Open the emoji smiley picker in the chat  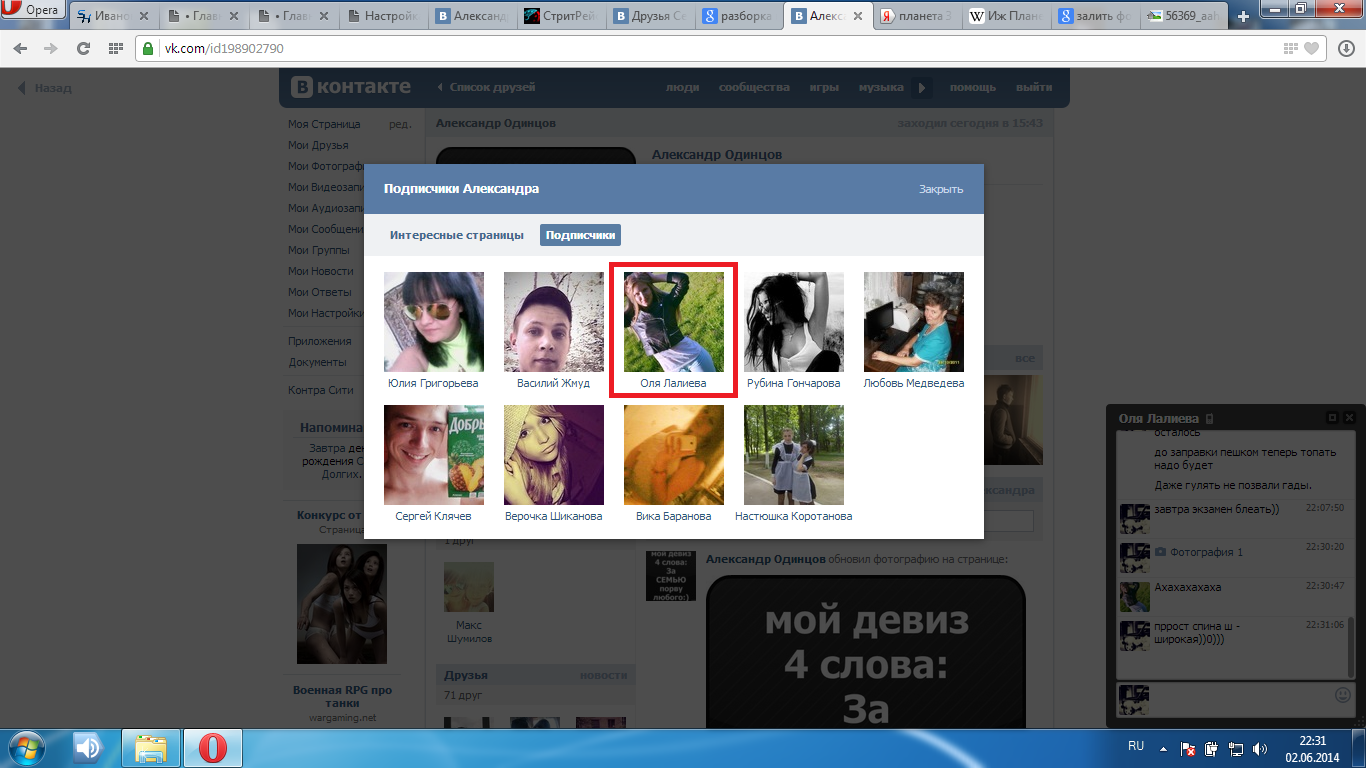1342,695
